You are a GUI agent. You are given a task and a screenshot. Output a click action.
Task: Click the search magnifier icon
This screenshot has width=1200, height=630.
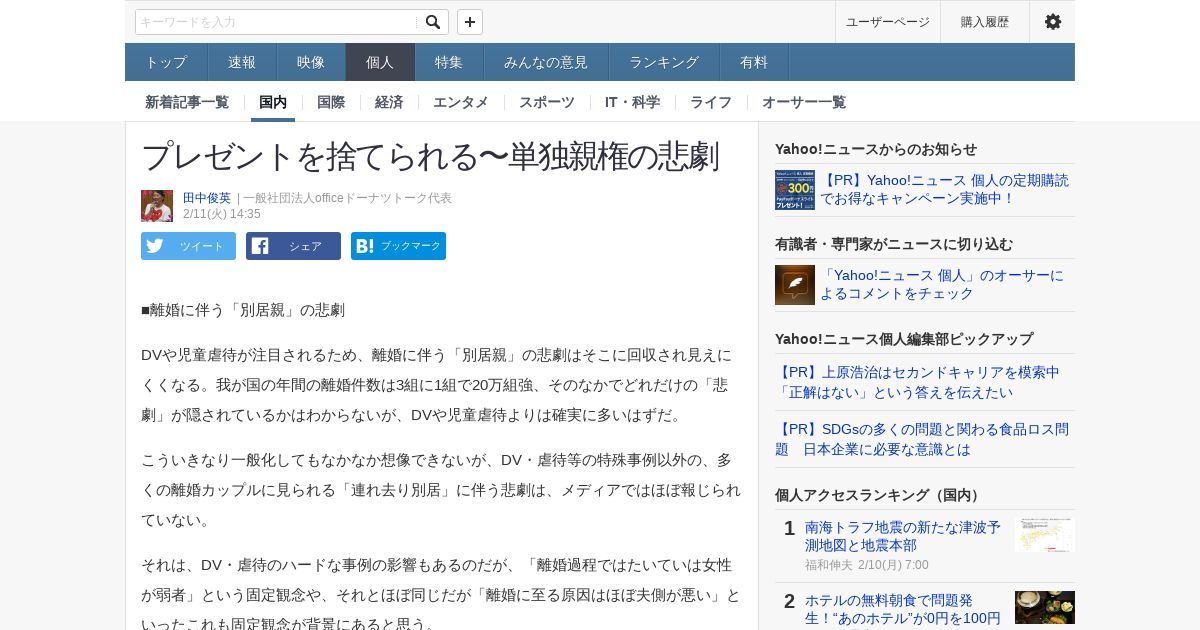(x=433, y=22)
